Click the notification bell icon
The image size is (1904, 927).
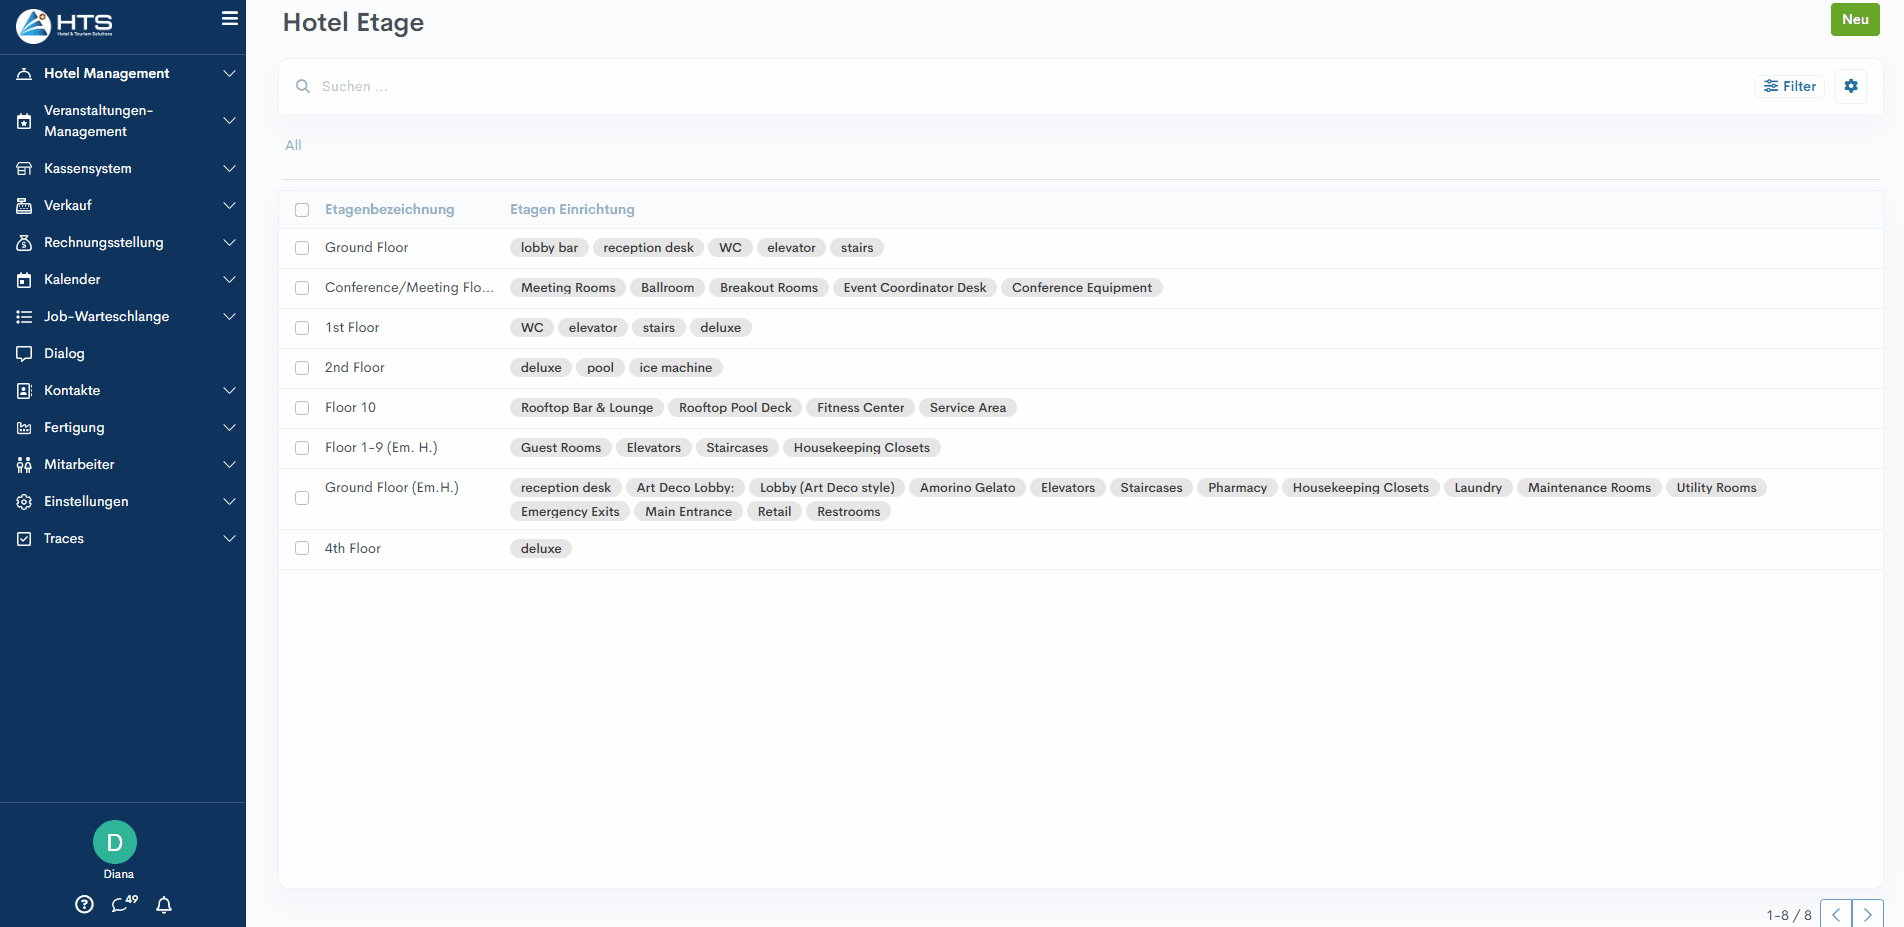click(x=164, y=904)
